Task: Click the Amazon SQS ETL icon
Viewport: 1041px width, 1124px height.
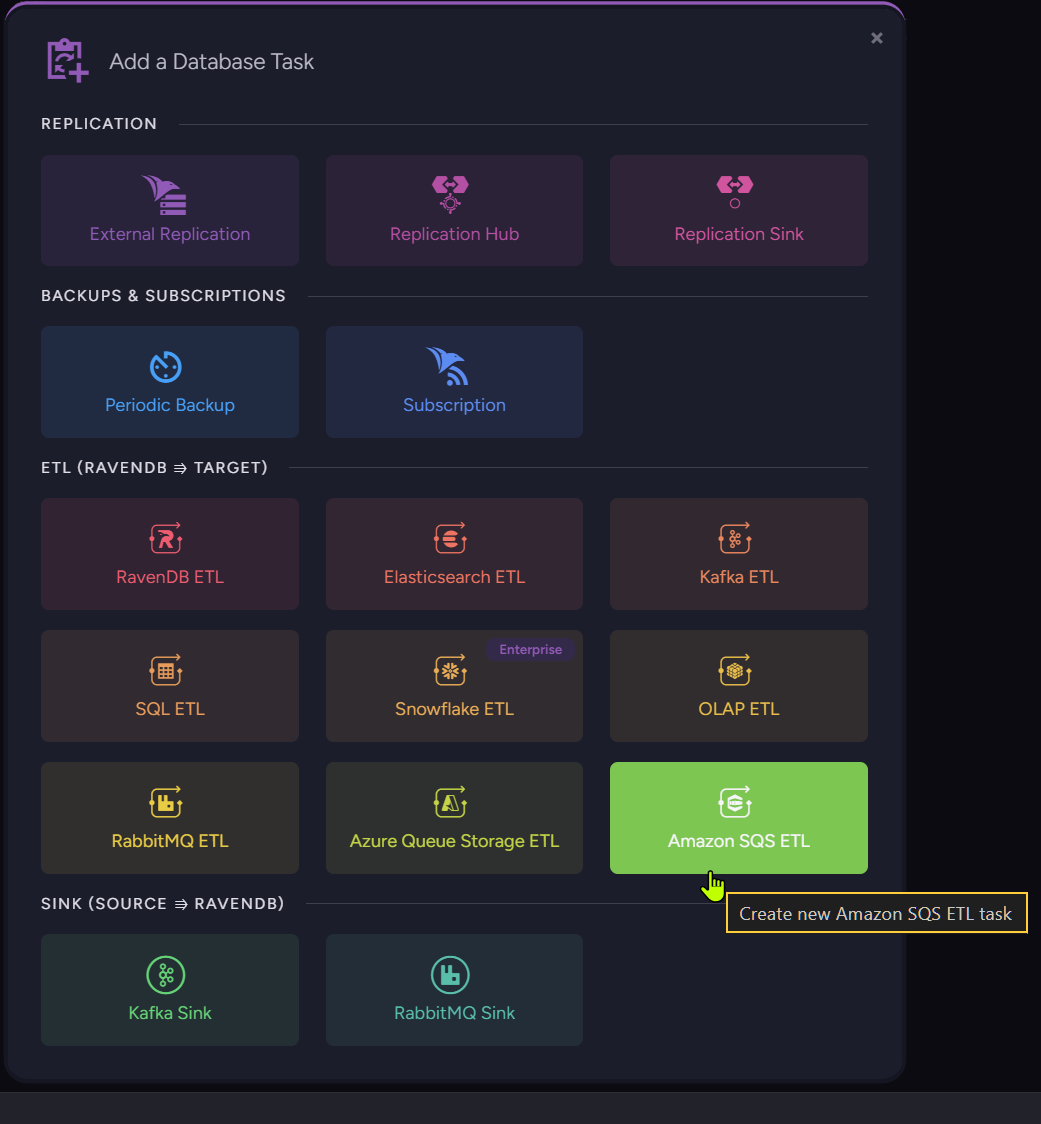Action: [x=735, y=801]
